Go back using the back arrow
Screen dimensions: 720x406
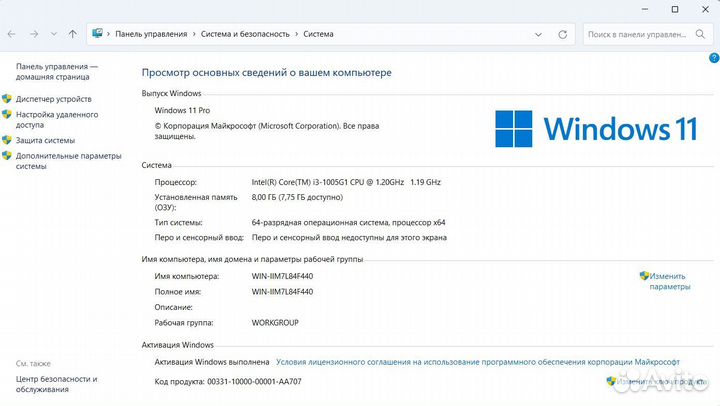pyautogui.click(x=12, y=34)
